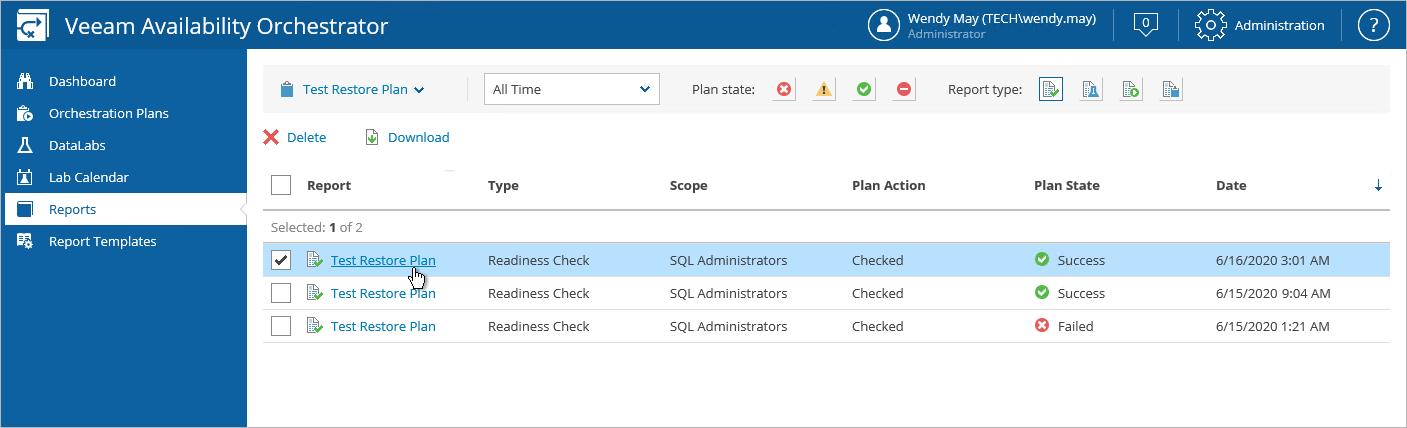This screenshot has width=1407, height=428.
Task: Click the red X Delete icon
Action: [271, 137]
